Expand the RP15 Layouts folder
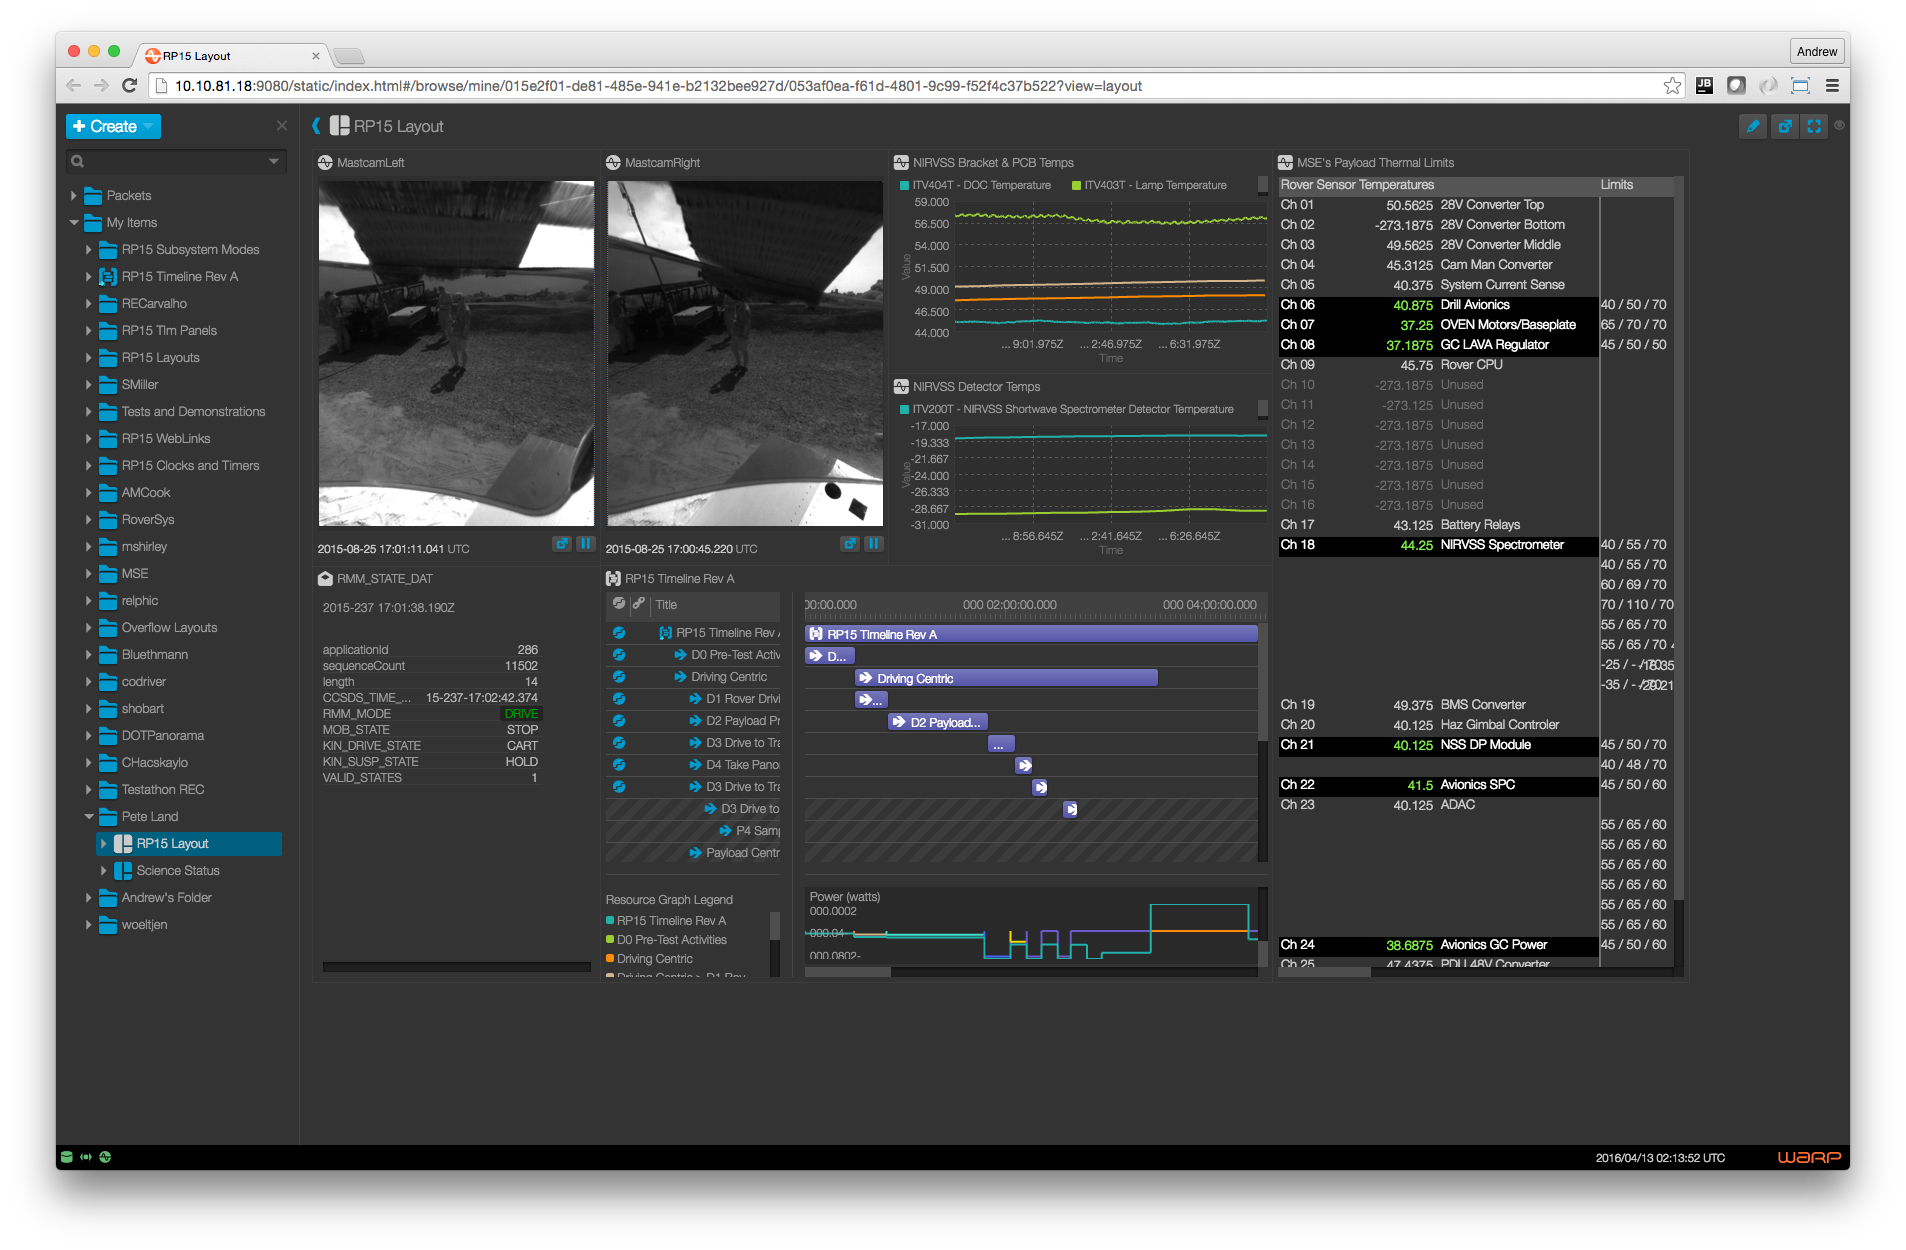This screenshot has height=1250, width=1906. click(89, 358)
